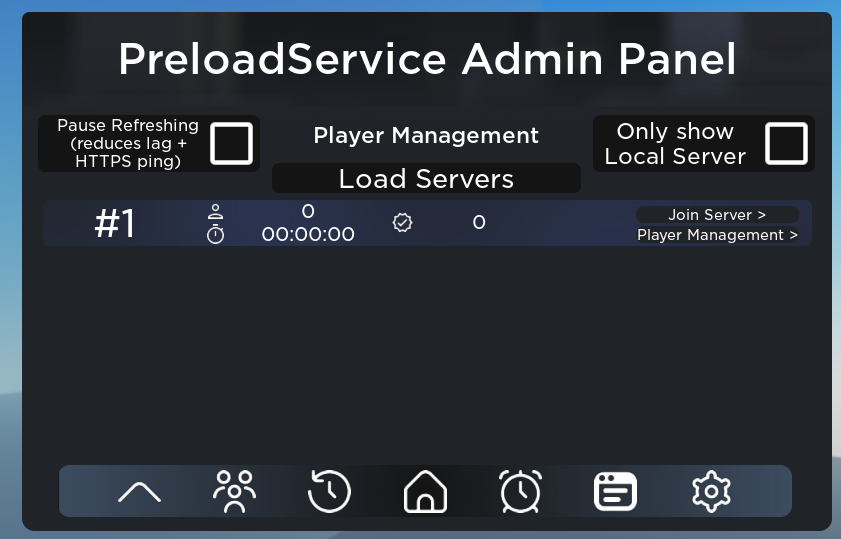Enable the Pause Refreshing checkbox
This screenshot has height=539, width=841.
231,143
